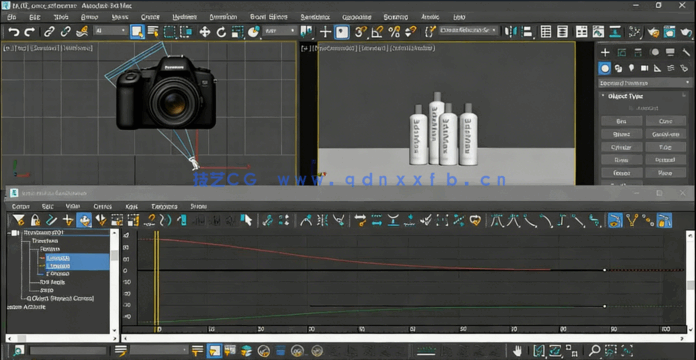Toggle the highlighted Move Keys tool in curve editor
The width and height of the screenshot is (696, 360).
pyautogui.click(x=84, y=220)
